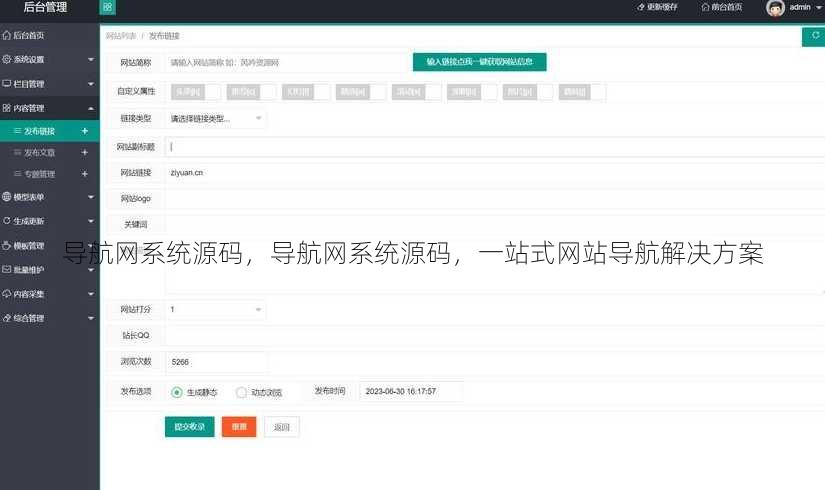The image size is (825, 490).
Task: Click the plus icon beside 发布链接
Action: click(85, 131)
